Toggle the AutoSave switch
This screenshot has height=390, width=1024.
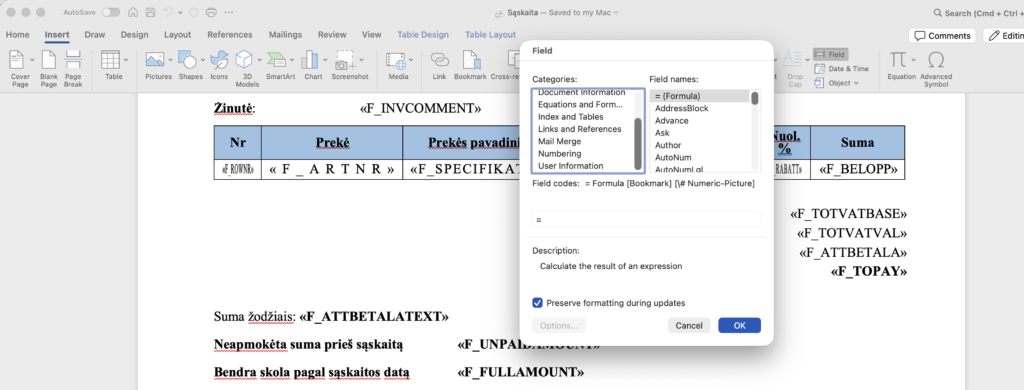tap(111, 12)
